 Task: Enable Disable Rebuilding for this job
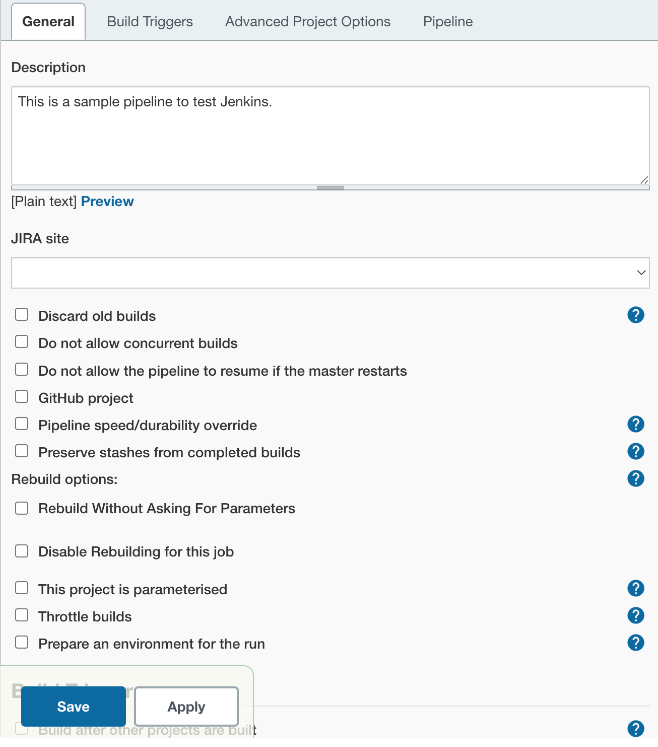point(21,551)
